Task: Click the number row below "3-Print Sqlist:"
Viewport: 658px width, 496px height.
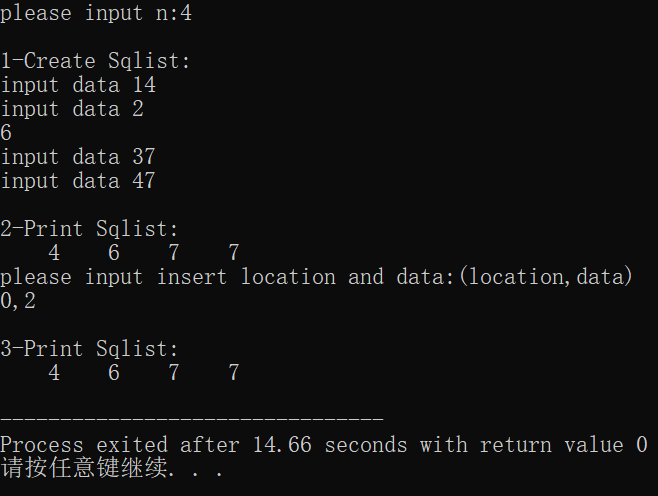Action: point(144,373)
